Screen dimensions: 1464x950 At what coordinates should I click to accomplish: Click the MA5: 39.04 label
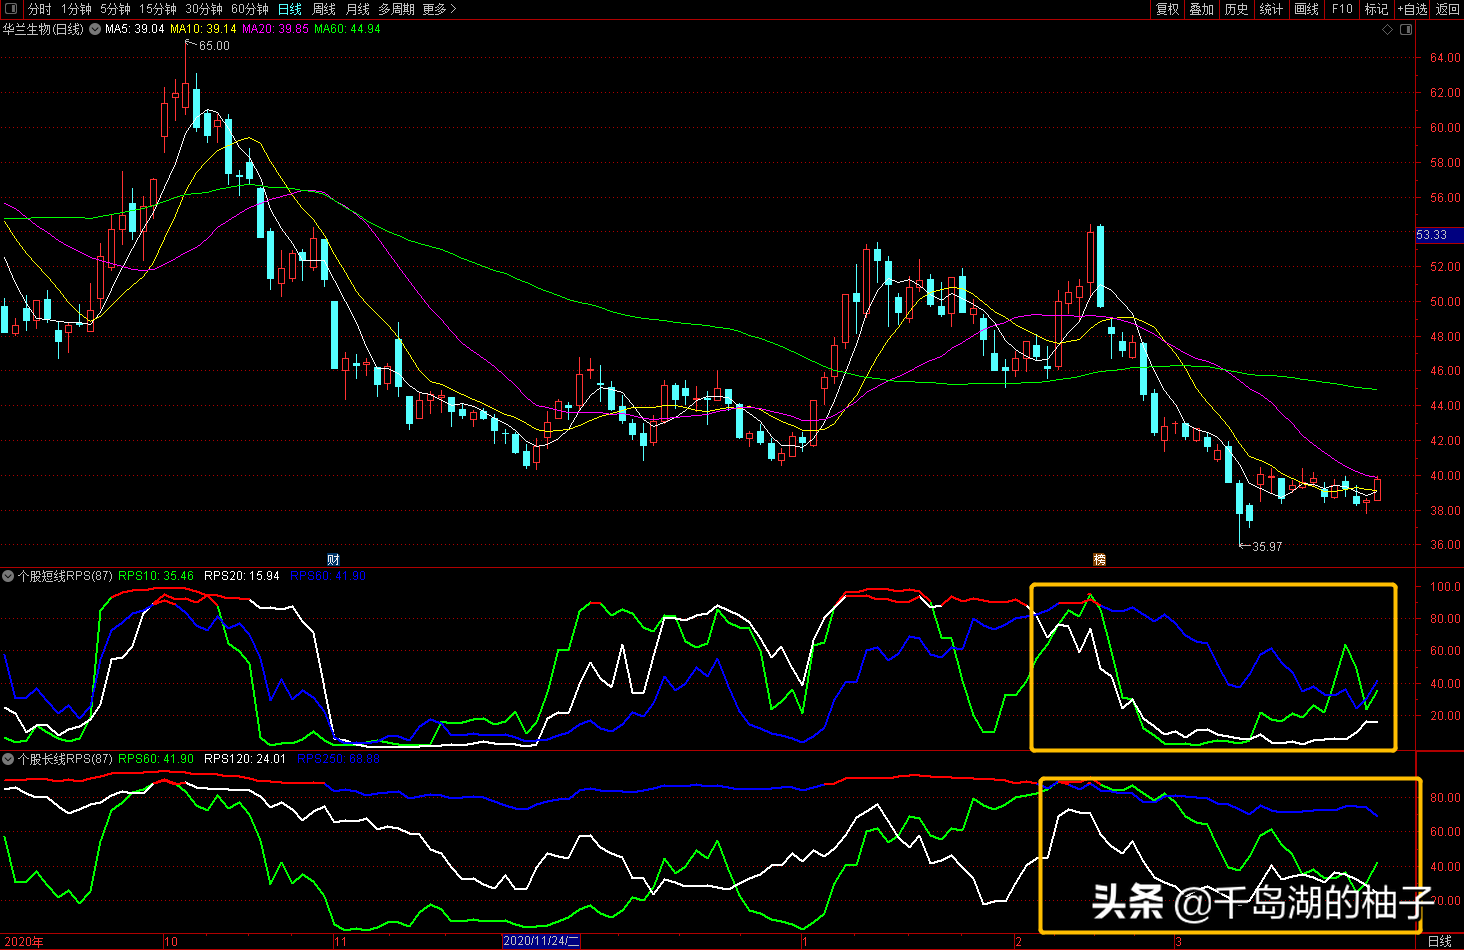(135, 29)
